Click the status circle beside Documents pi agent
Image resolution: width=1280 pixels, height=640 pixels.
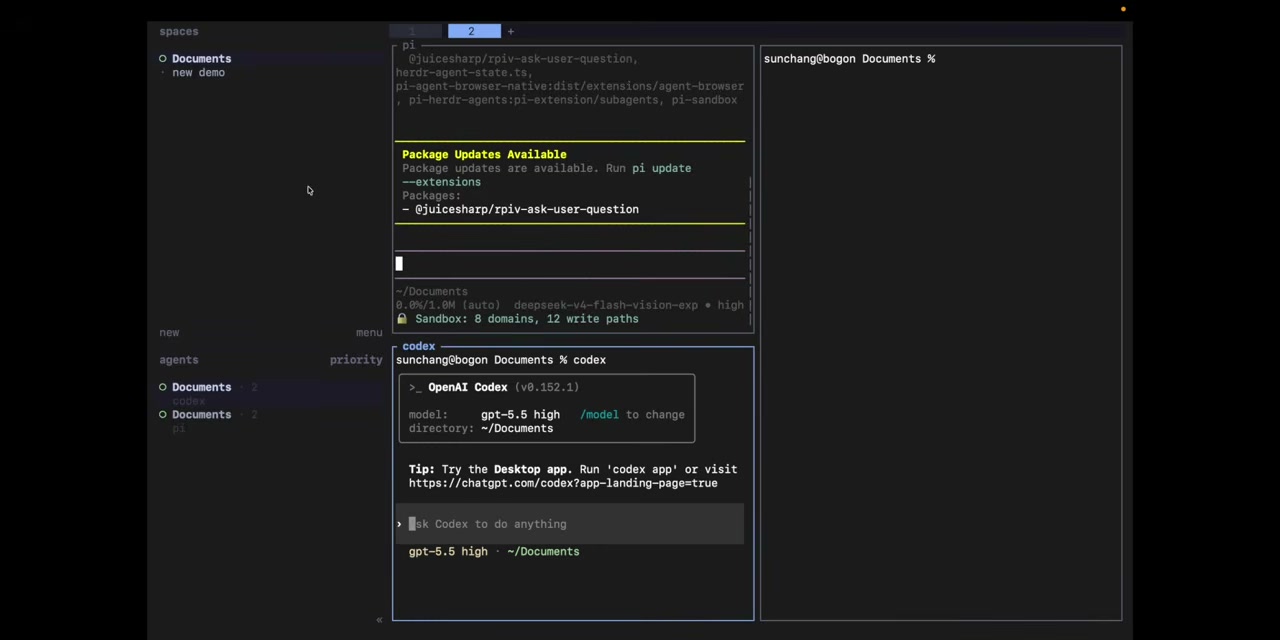(163, 414)
